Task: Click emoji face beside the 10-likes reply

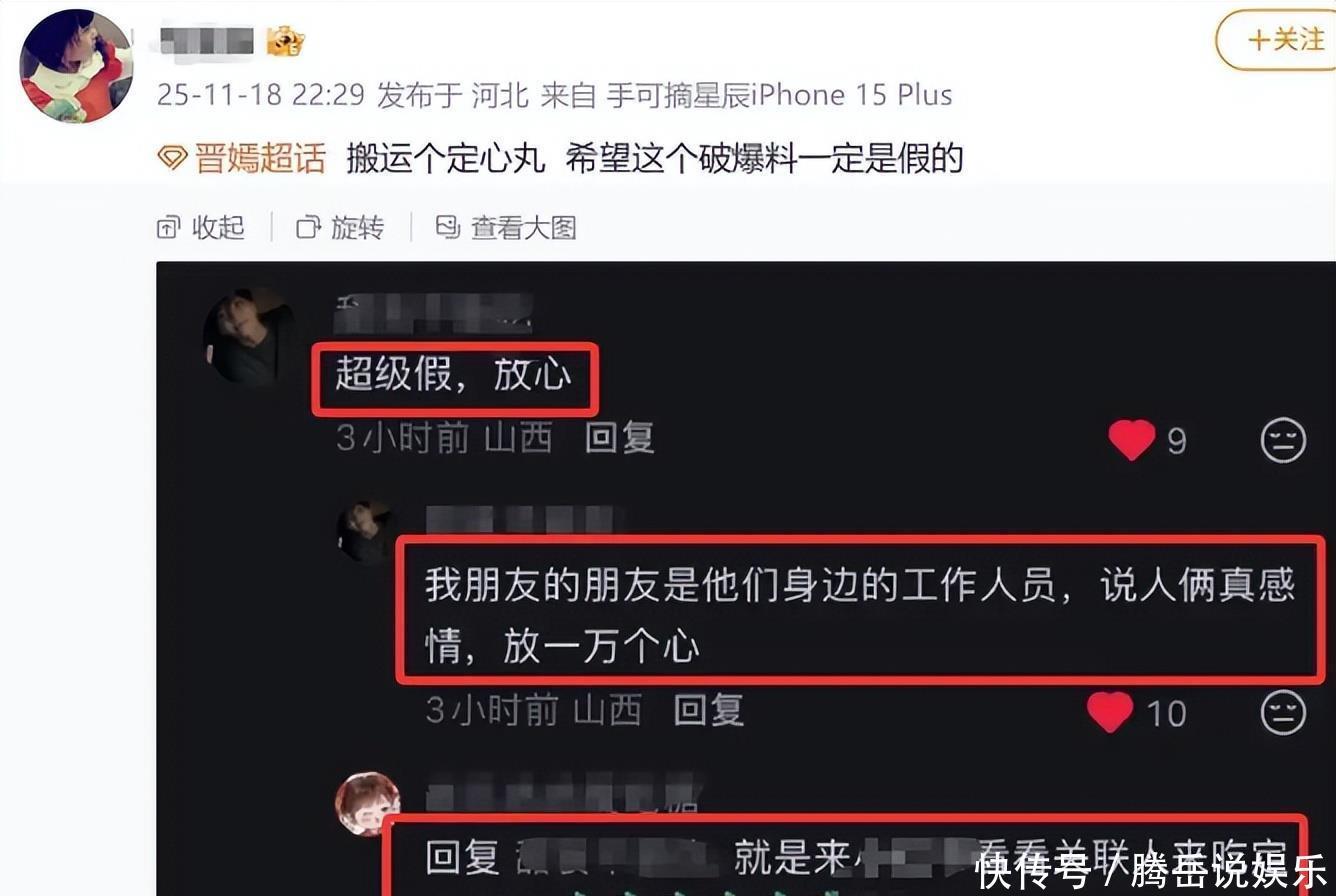Action: tap(1283, 713)
